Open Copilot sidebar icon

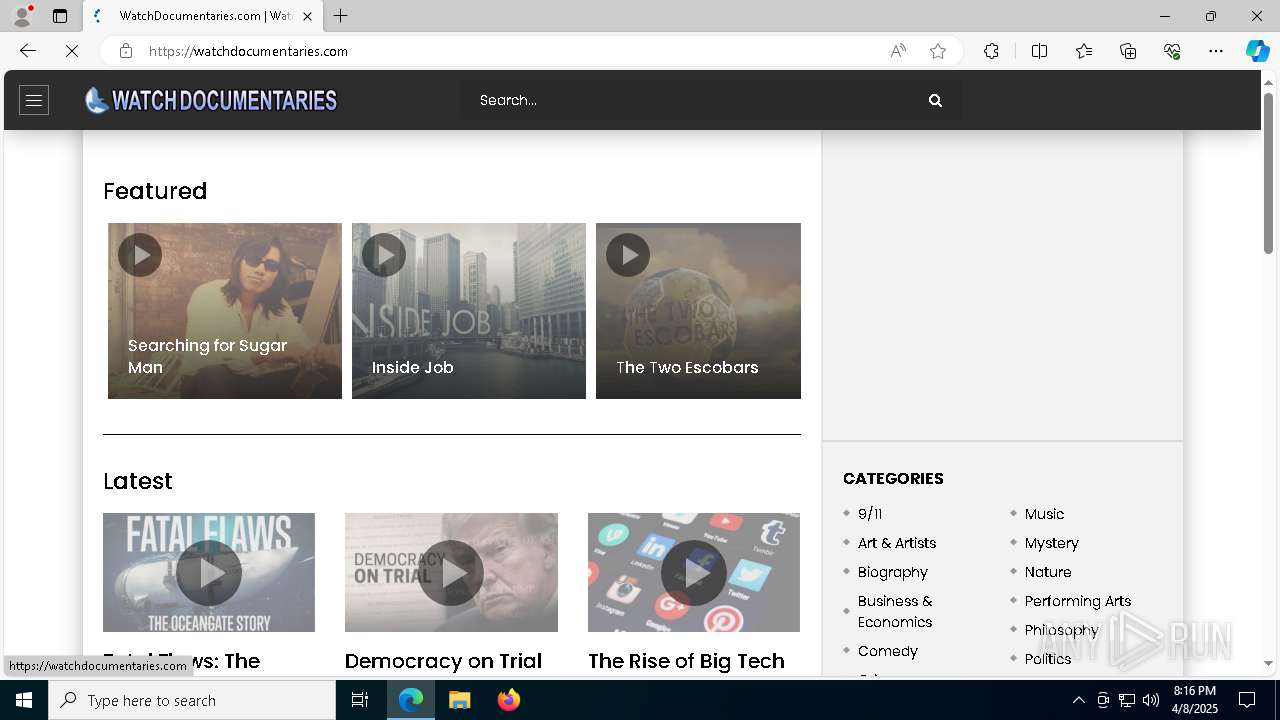[x=1257, y=51]
